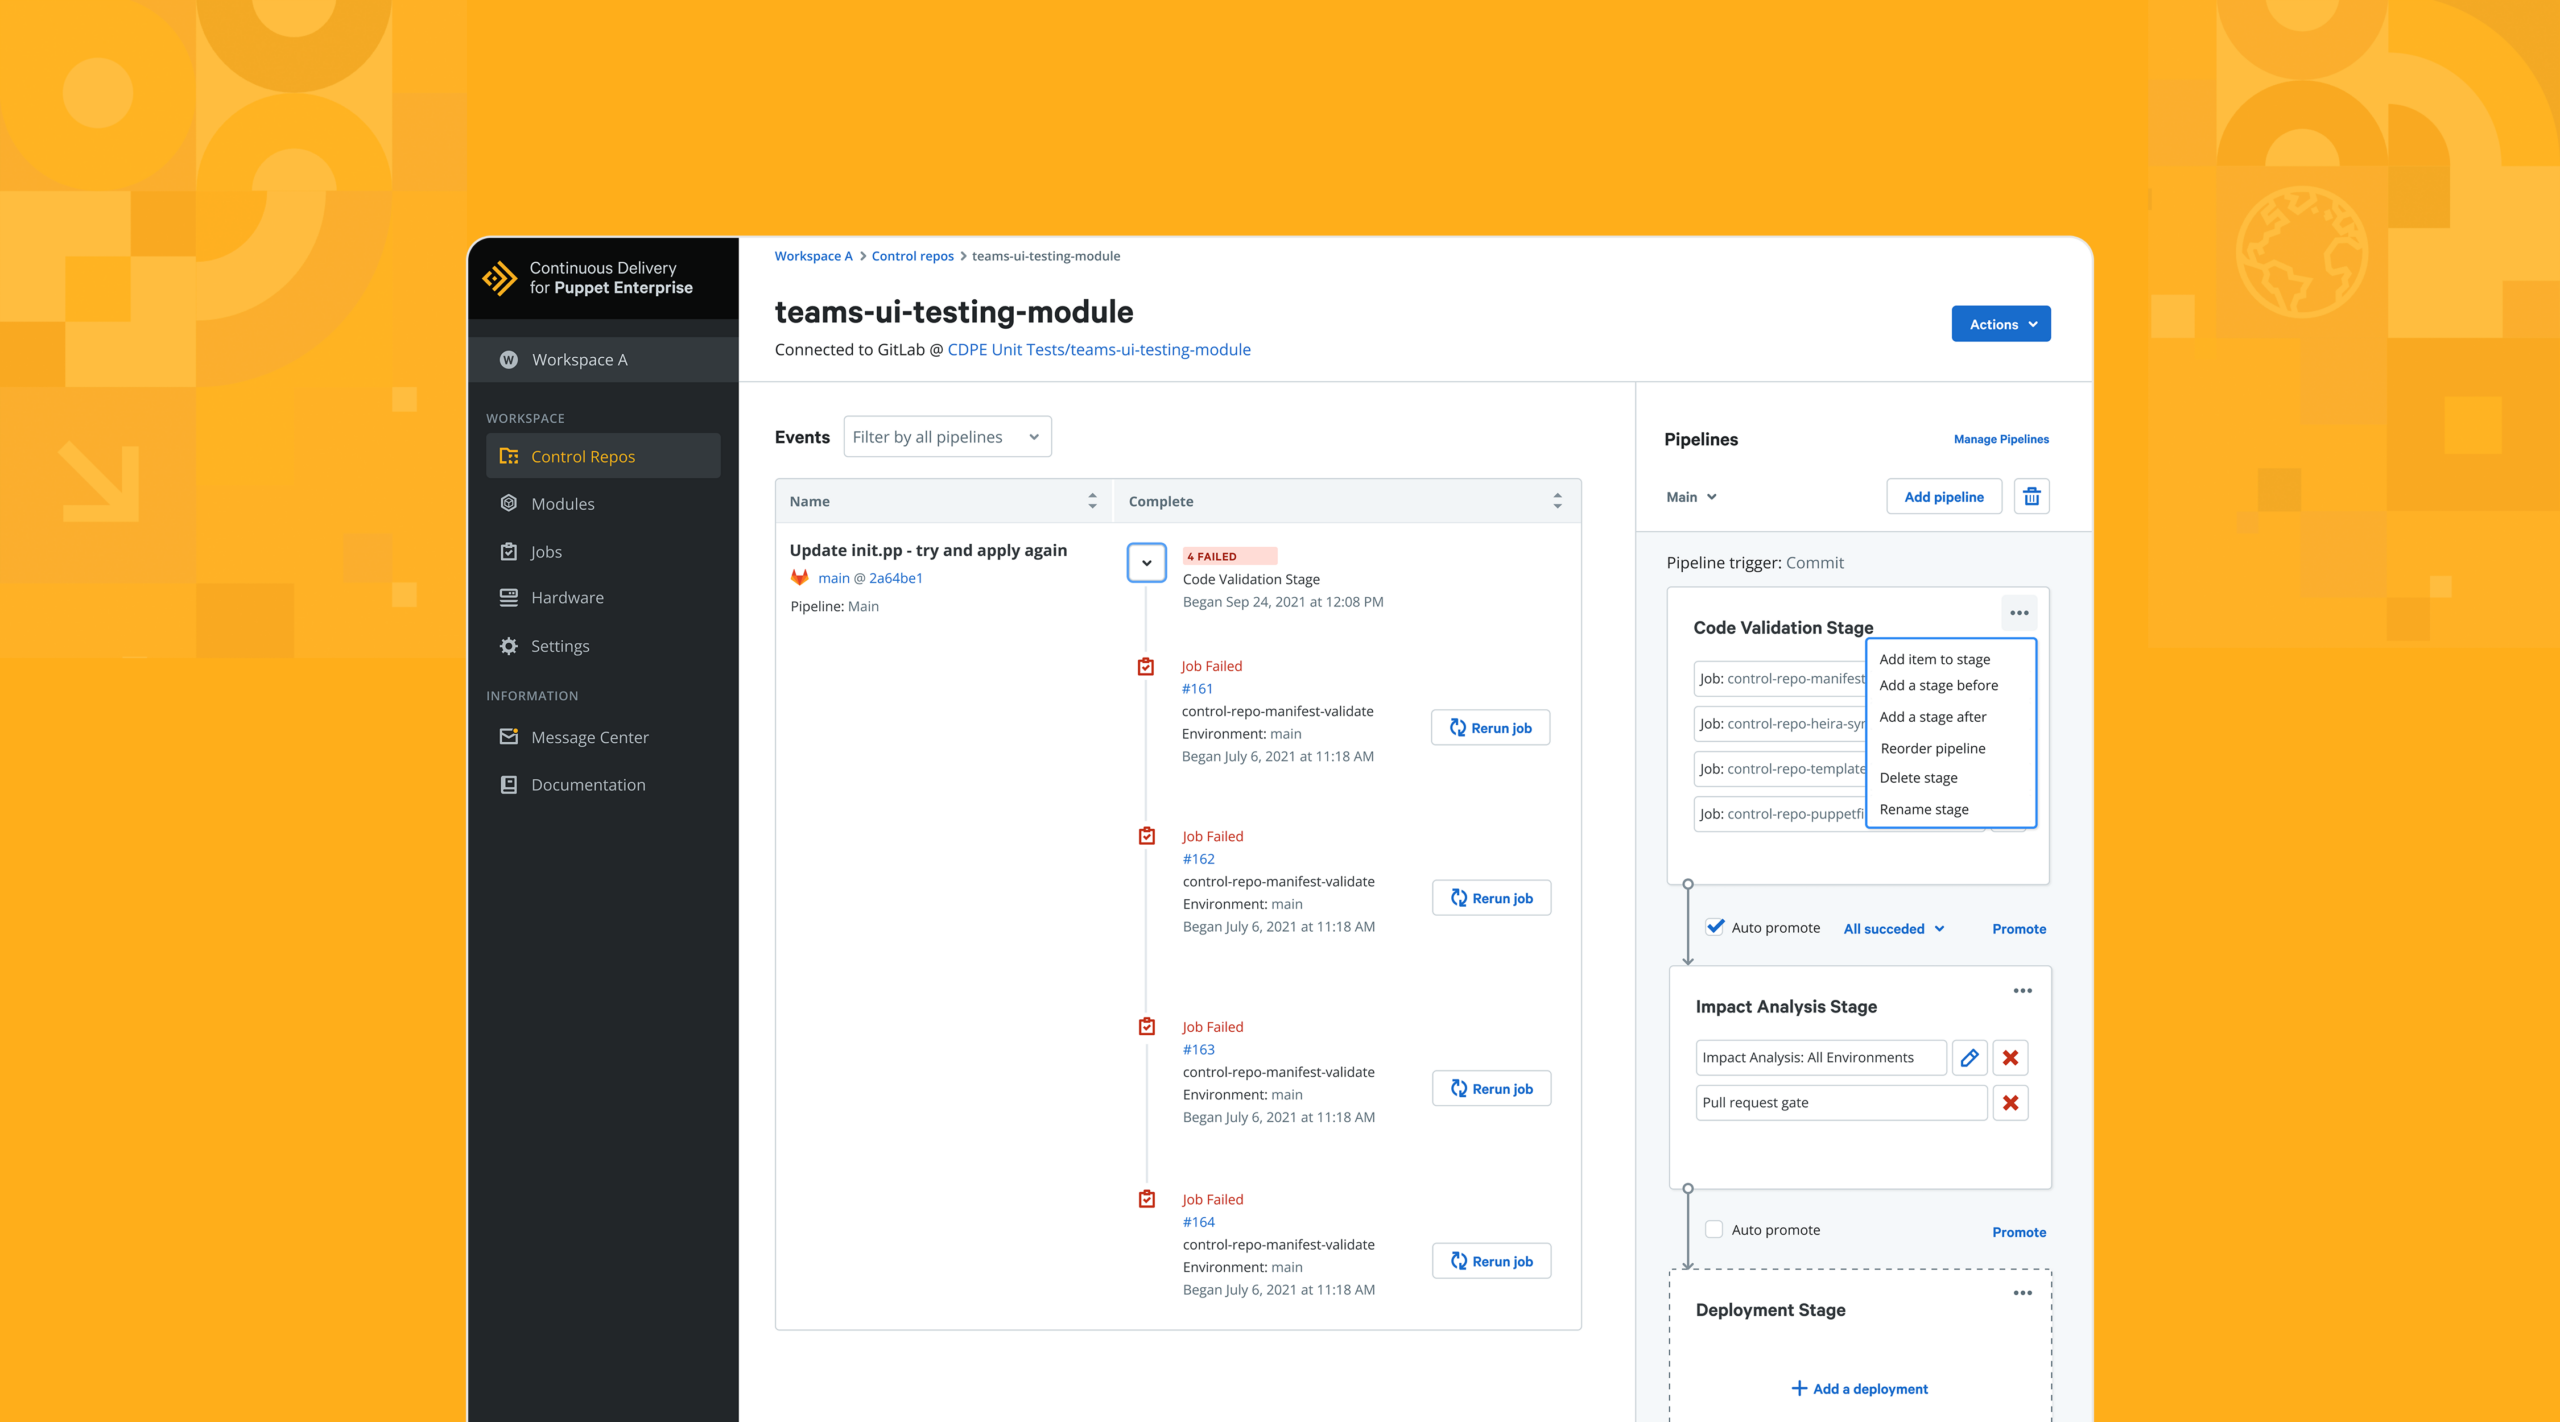Click the Modules cube icon
This screenshot has width=2560, height=1422.
(509, 503)
